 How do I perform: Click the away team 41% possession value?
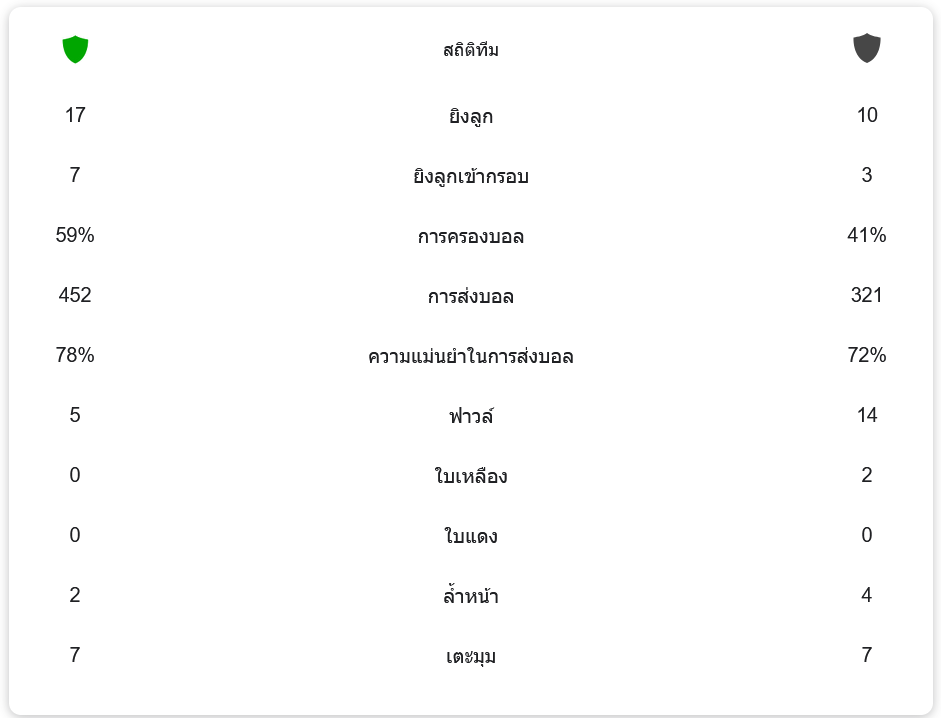tap(866, 235)
